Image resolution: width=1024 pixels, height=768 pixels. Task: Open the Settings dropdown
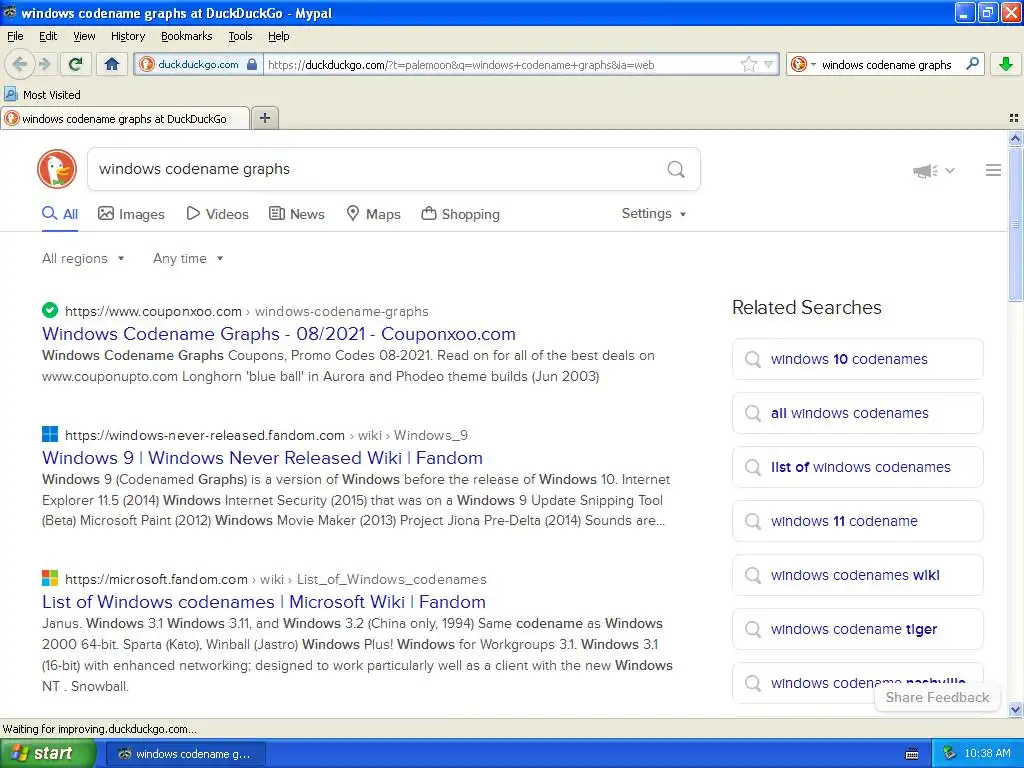[x=654, y=214]
